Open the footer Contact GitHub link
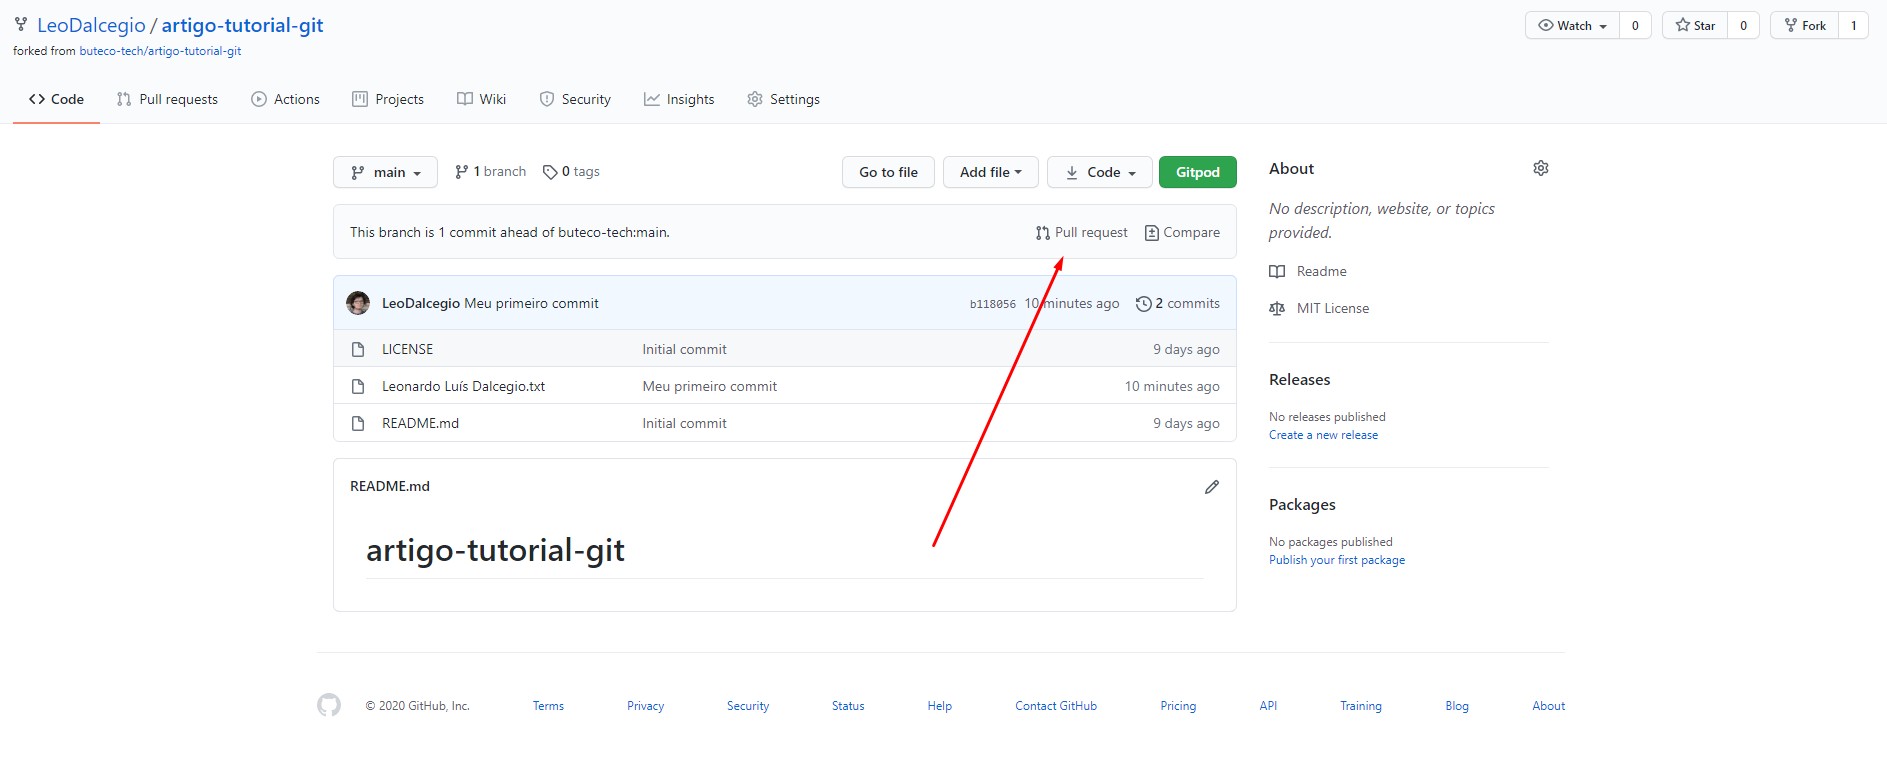Image resolution: width=1887 pixels, height=775 pixels. tap(1056, 706)
